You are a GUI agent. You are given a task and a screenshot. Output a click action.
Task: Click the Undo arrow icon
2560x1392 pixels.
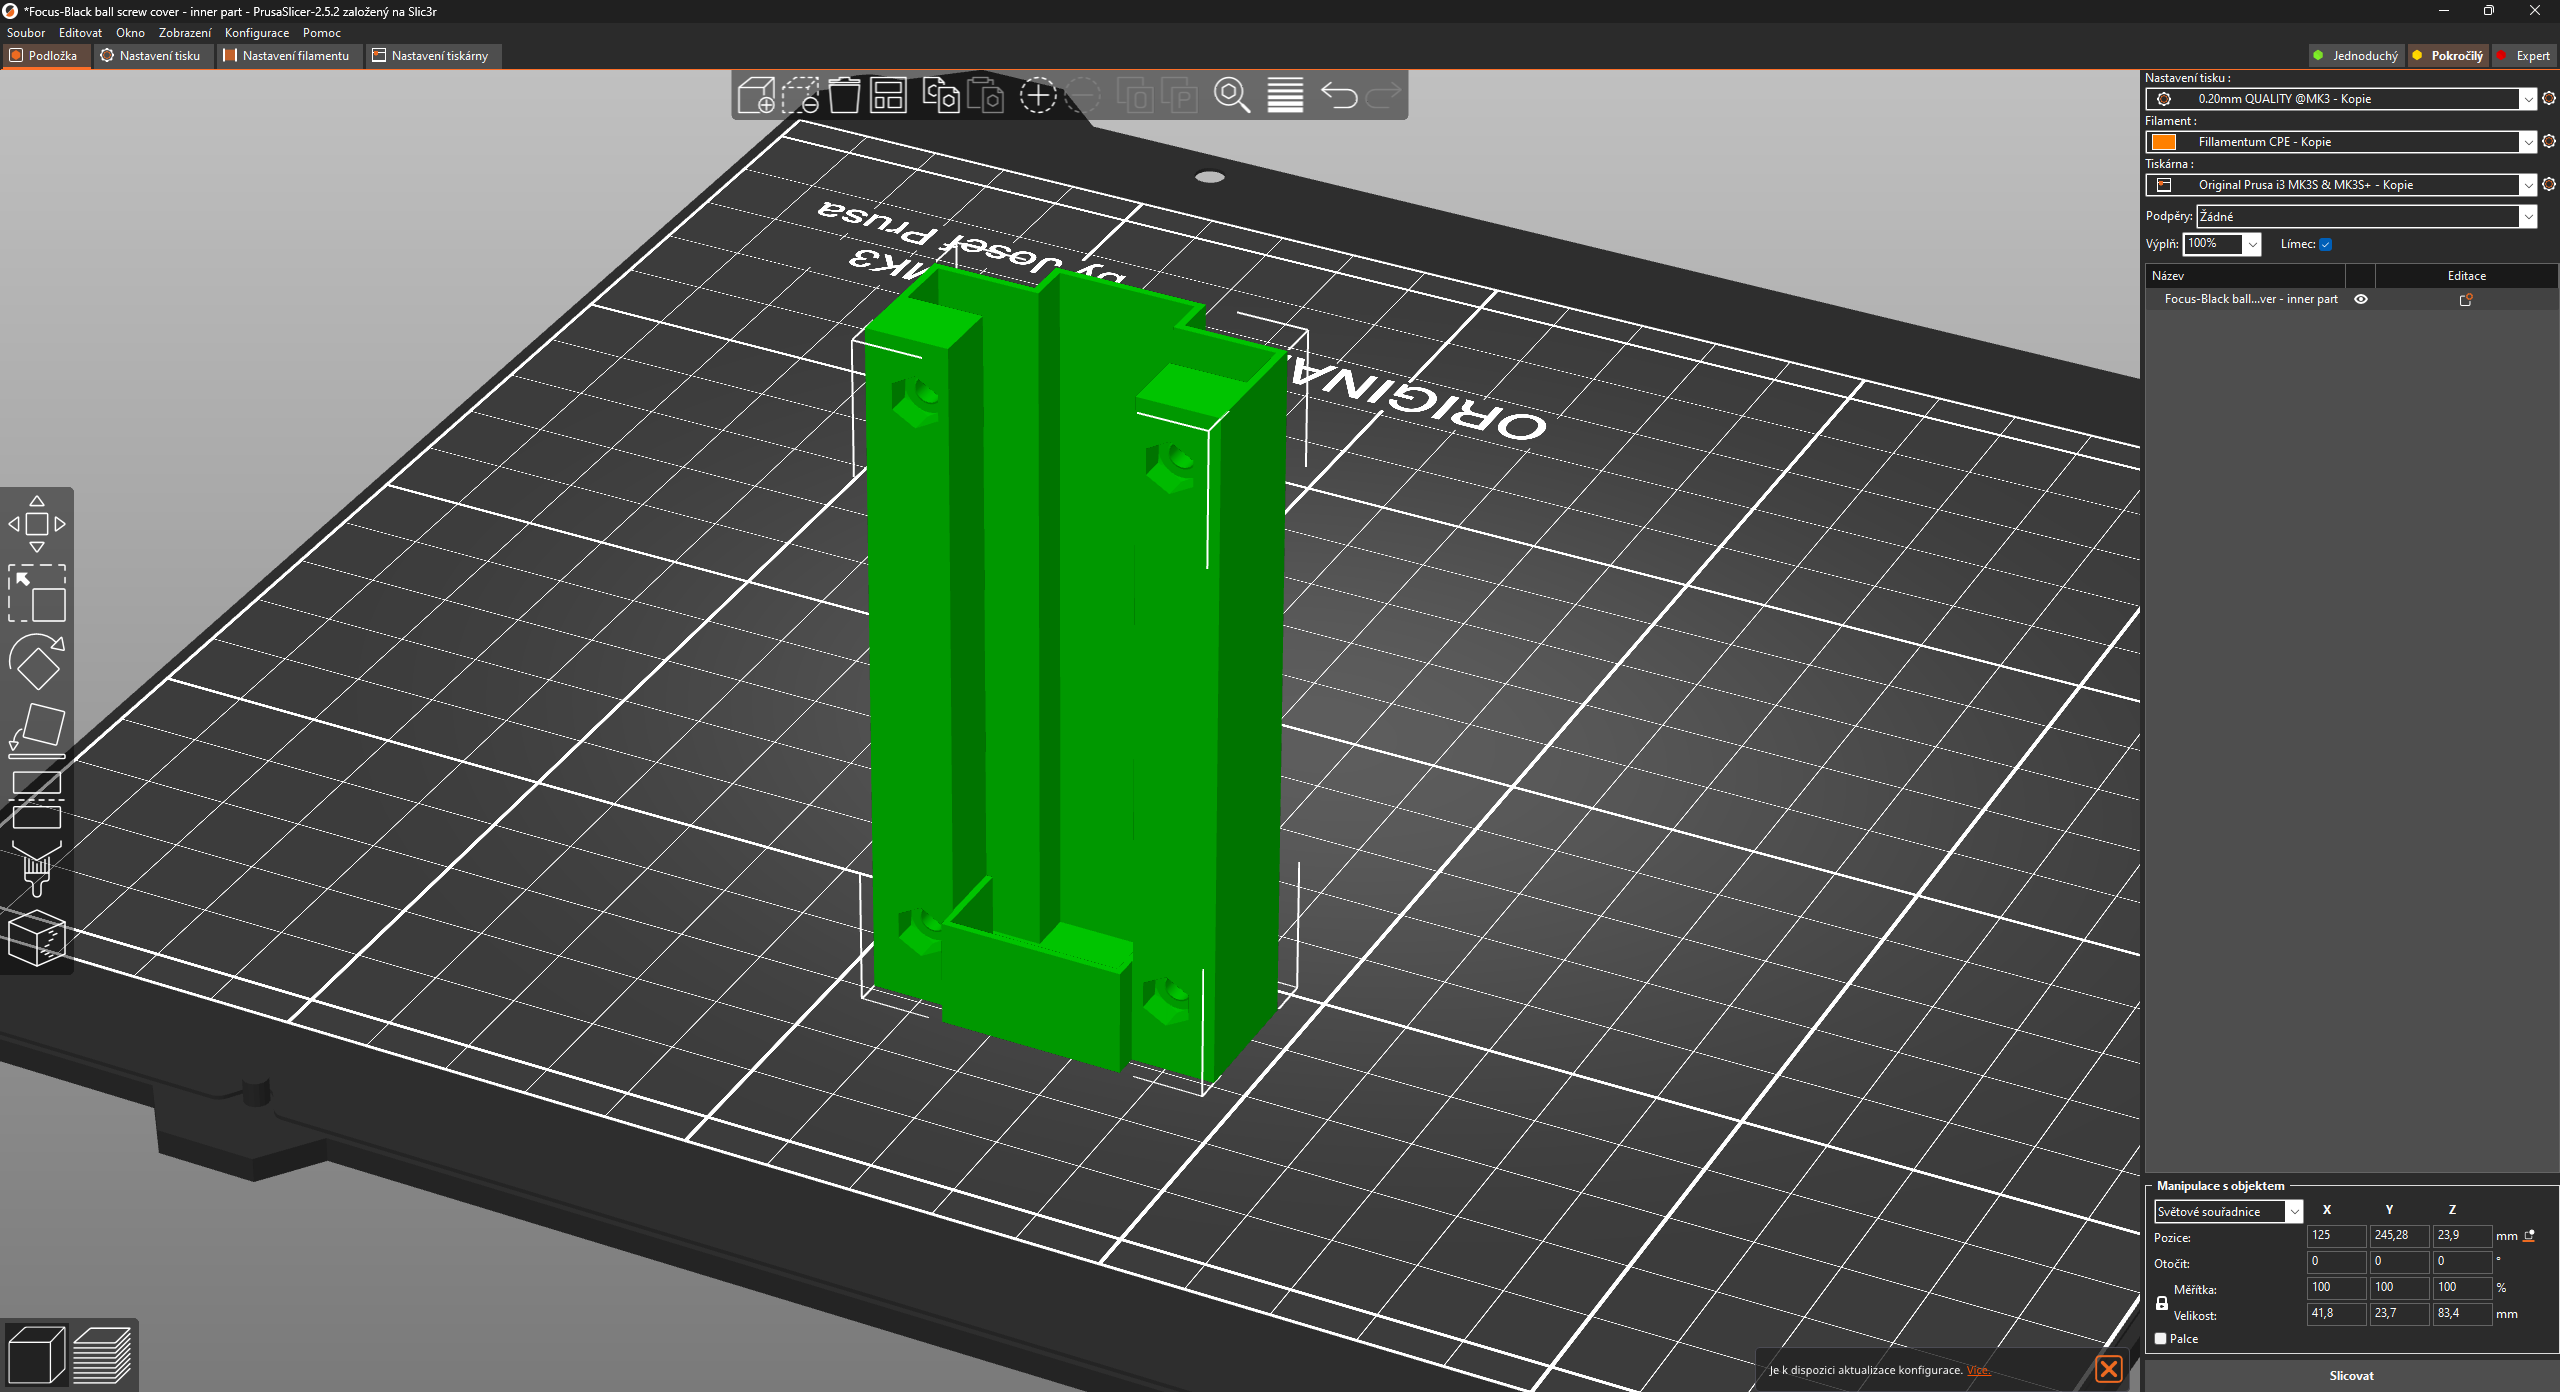(x=1339, y=96)
